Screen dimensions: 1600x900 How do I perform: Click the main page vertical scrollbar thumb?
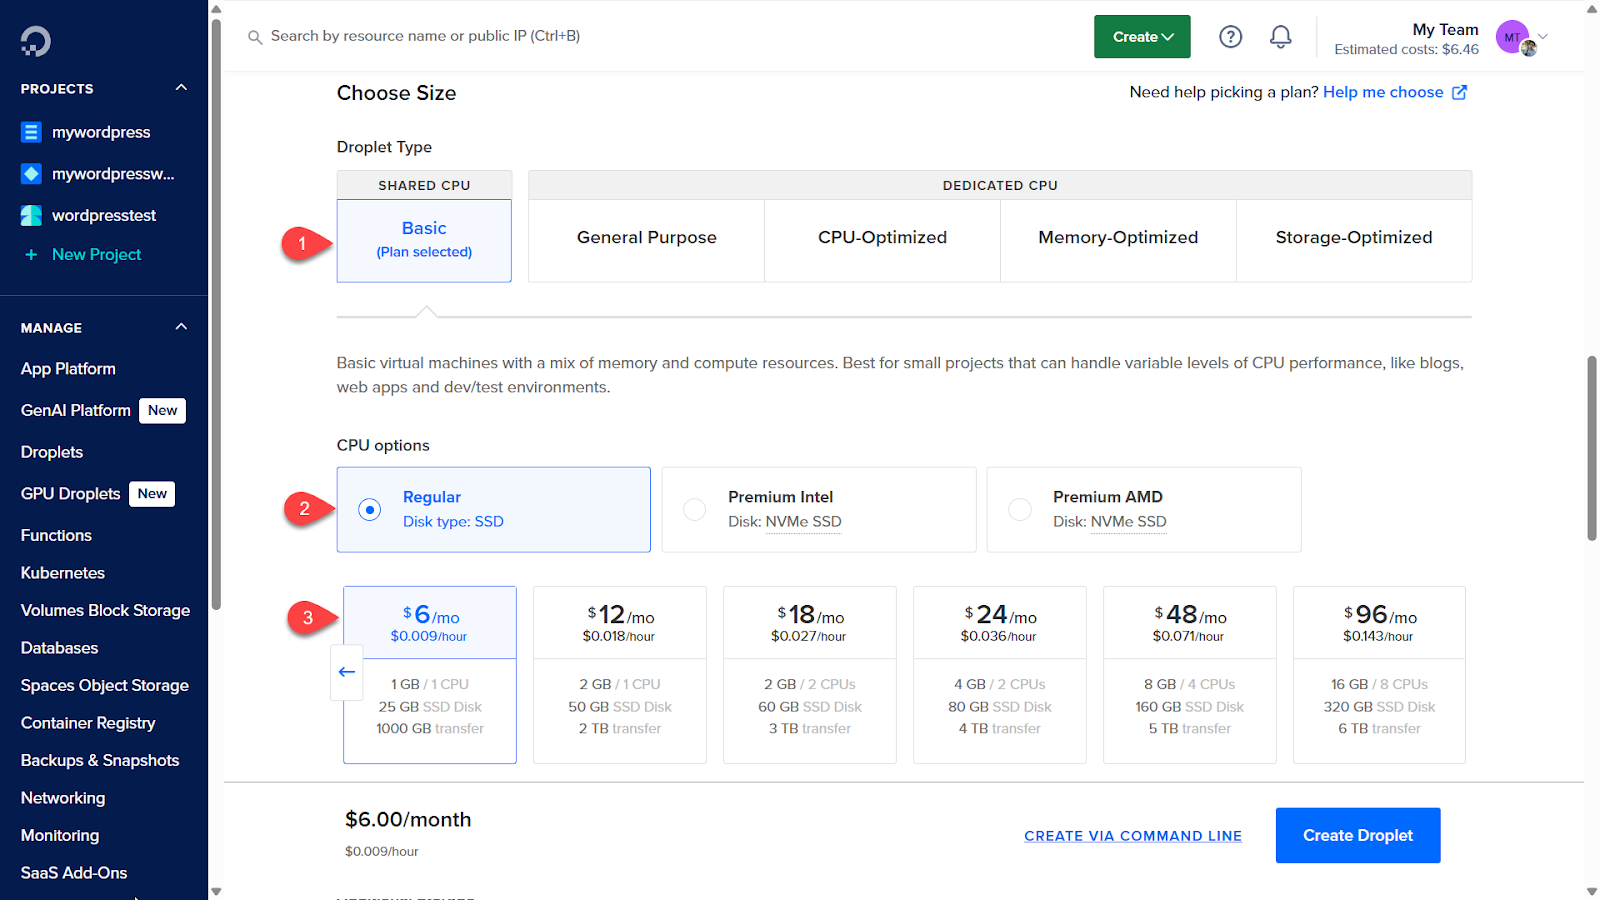(x=1592, y=448)
